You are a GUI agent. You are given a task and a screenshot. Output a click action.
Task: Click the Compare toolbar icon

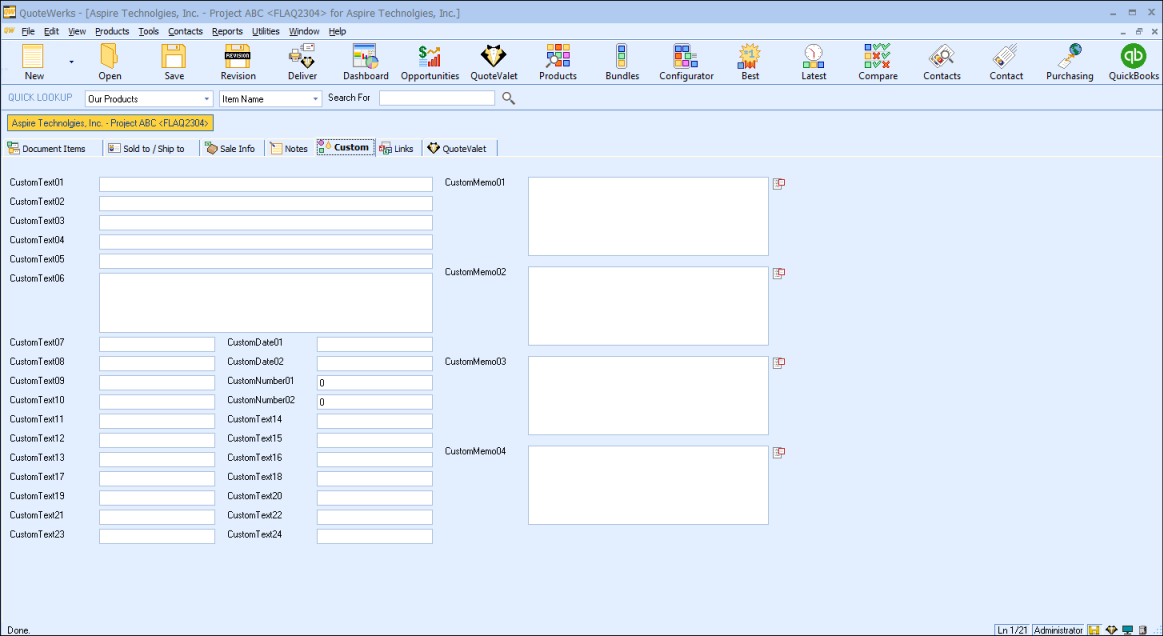coord(877,61)
